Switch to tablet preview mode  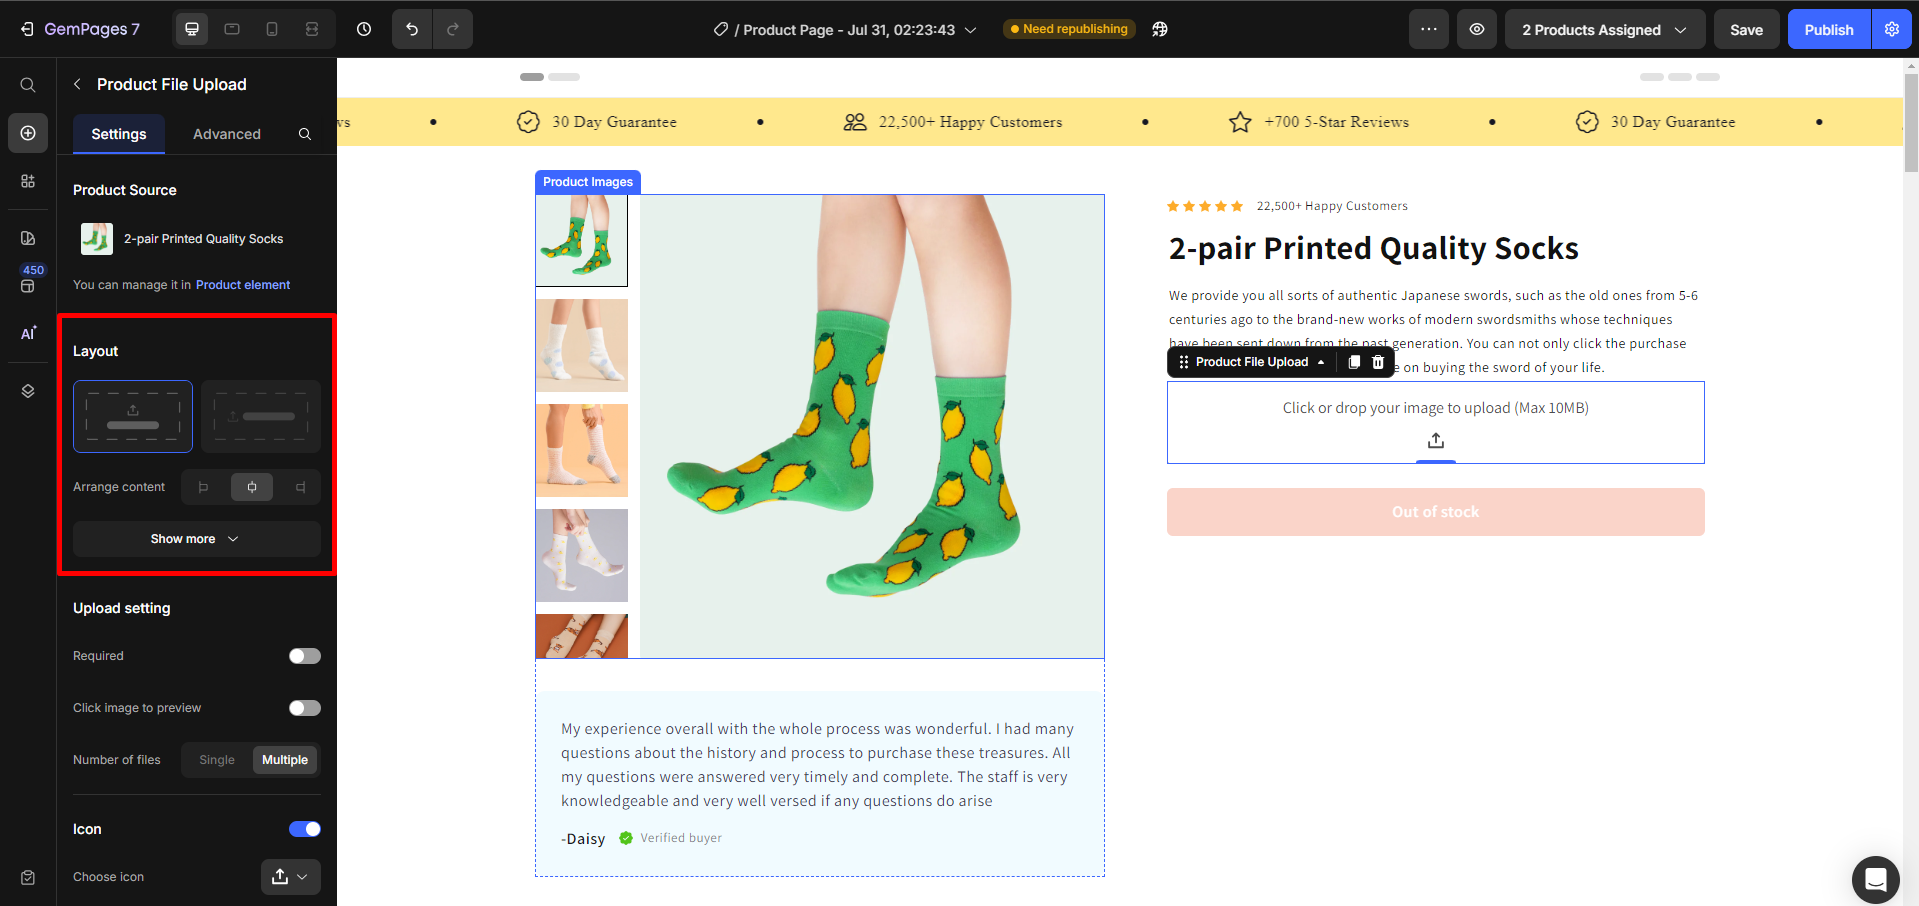click(231, 29)
